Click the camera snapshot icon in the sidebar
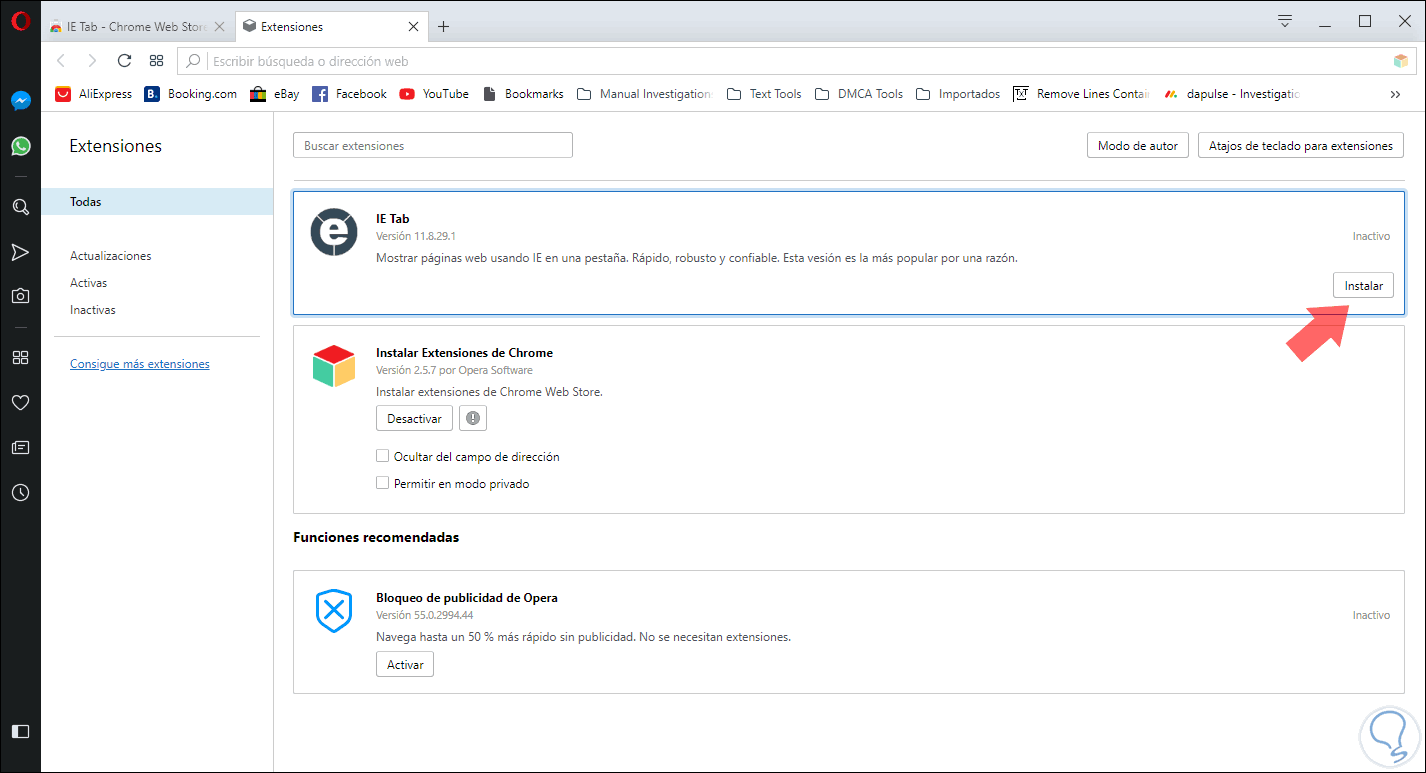This screenshot has height=773, width=1426. 20,296
